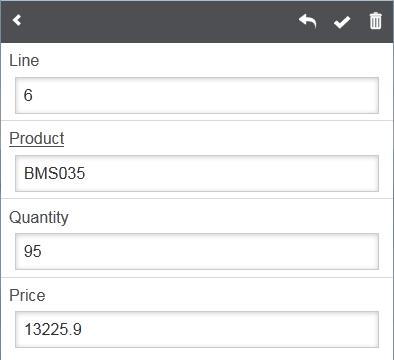Delete this line using the trash icon
The height and width of the screenshot is (360, 394).
coord(375,21)
